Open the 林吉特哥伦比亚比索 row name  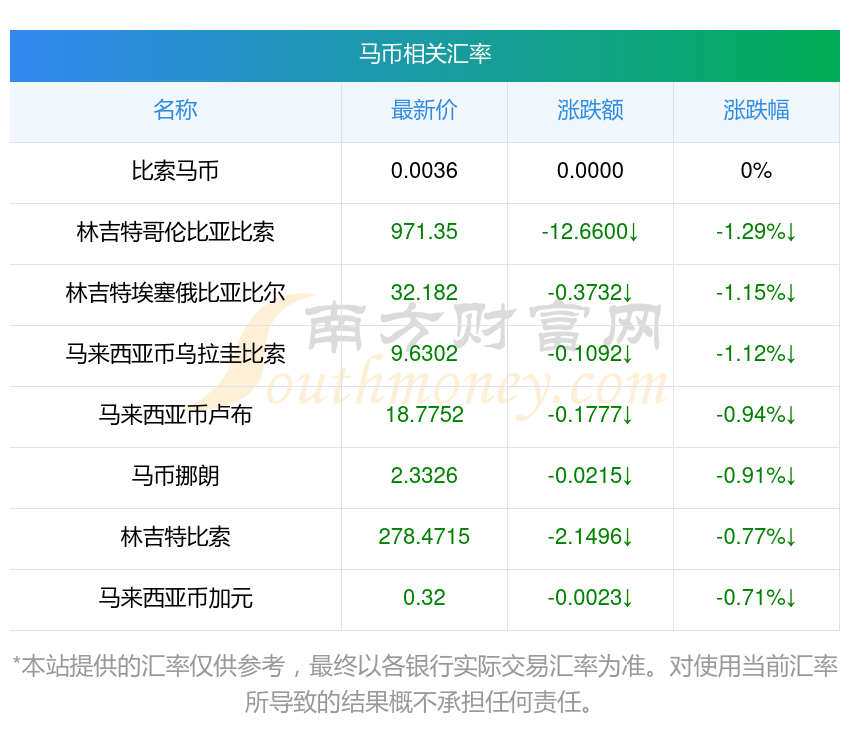pyautogui.click(x=175, y=232)
